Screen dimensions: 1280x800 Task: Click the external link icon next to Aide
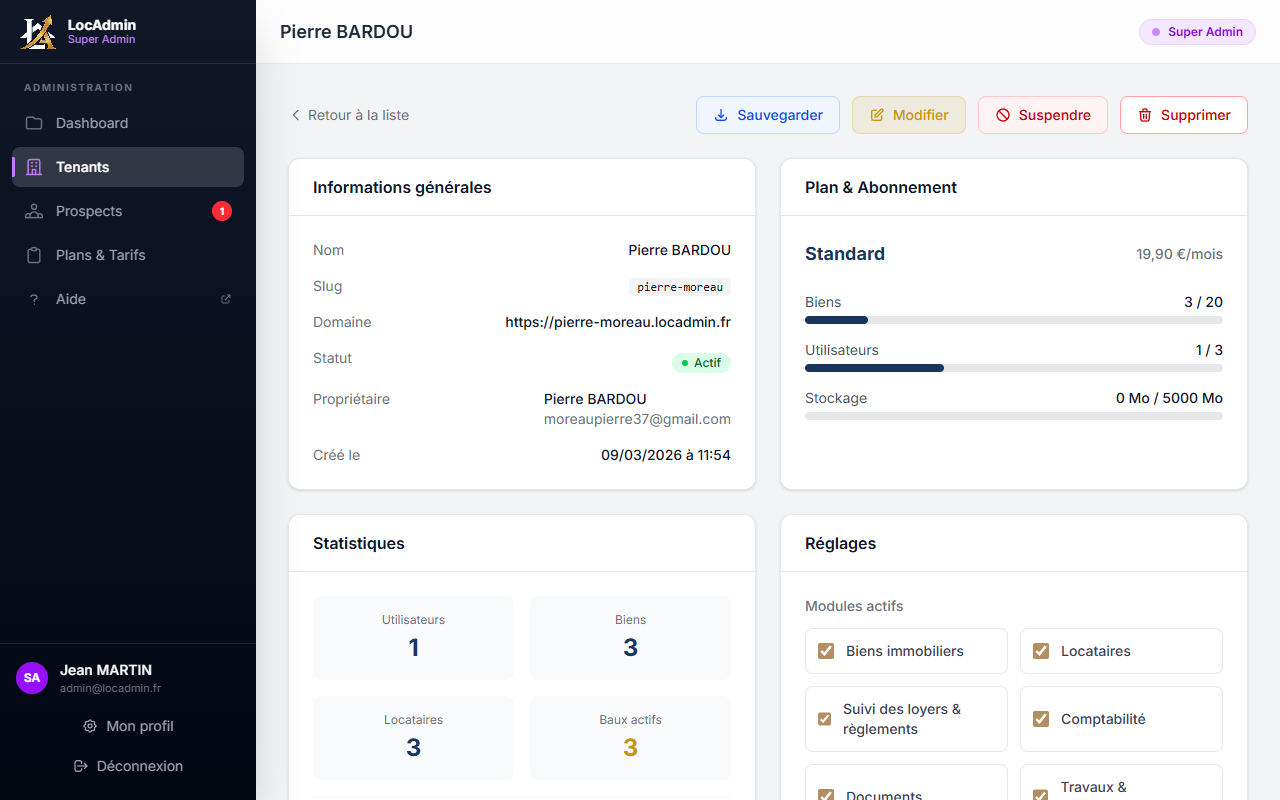pyautogui.click(x=225, y=298)
